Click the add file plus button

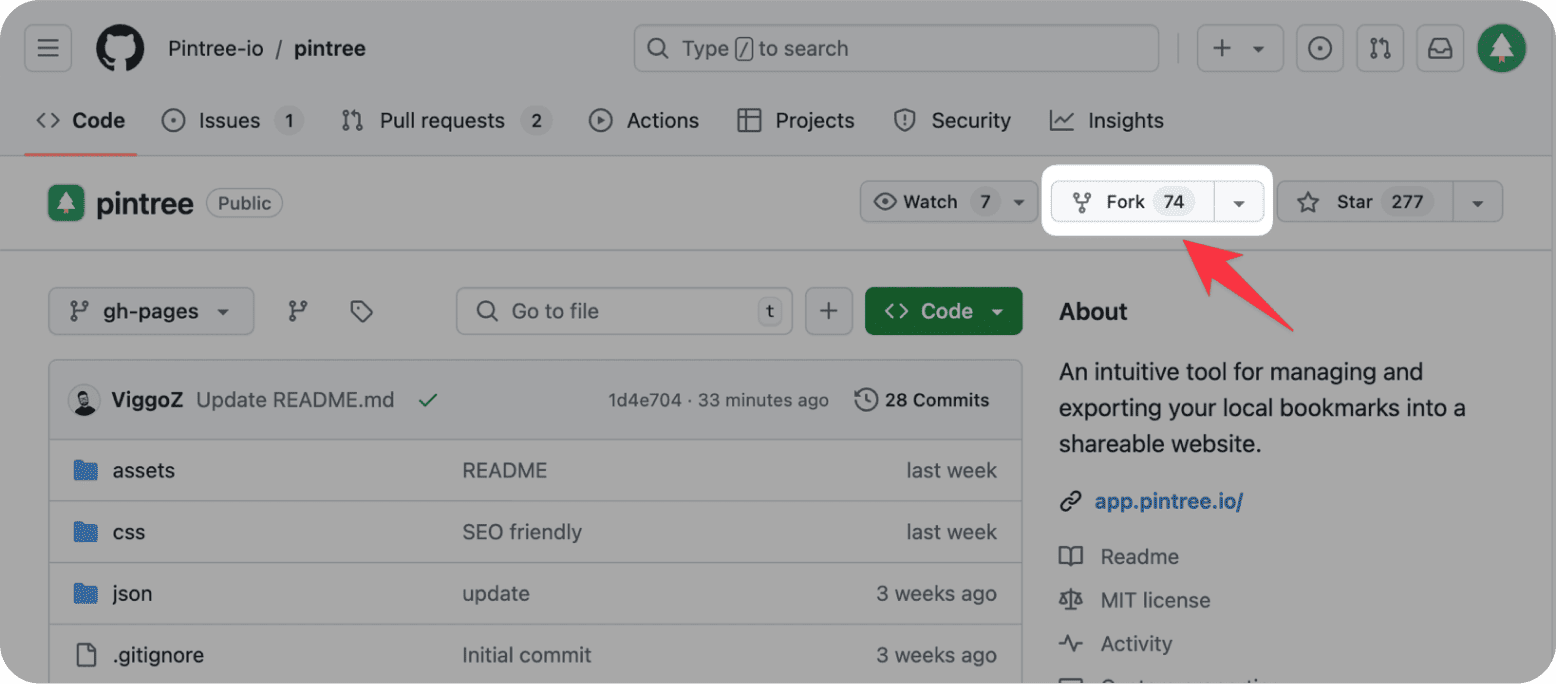[828, 312]
